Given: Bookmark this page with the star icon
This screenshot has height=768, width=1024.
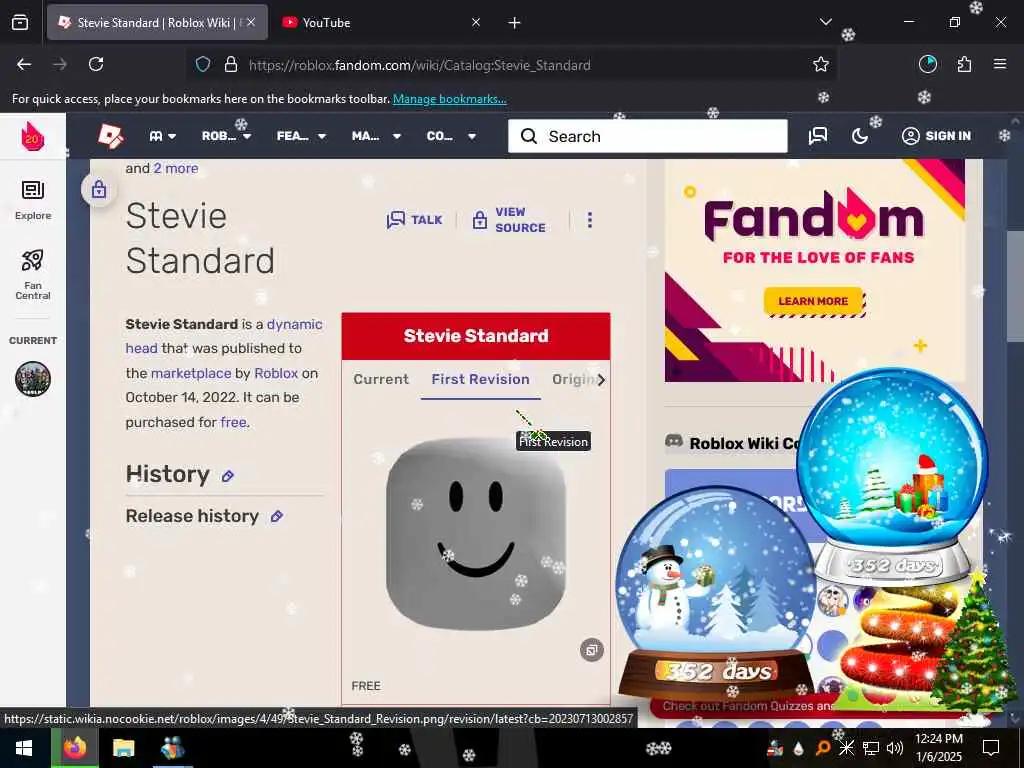Looking at the screenshot, I should click(821, 64).
